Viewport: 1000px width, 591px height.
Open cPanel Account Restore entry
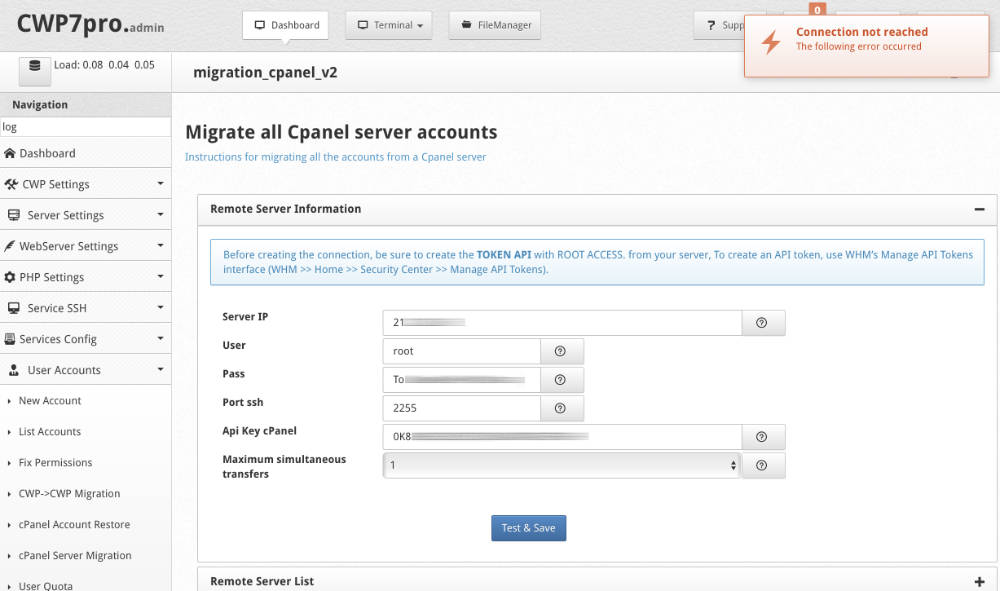click(75, 525)
